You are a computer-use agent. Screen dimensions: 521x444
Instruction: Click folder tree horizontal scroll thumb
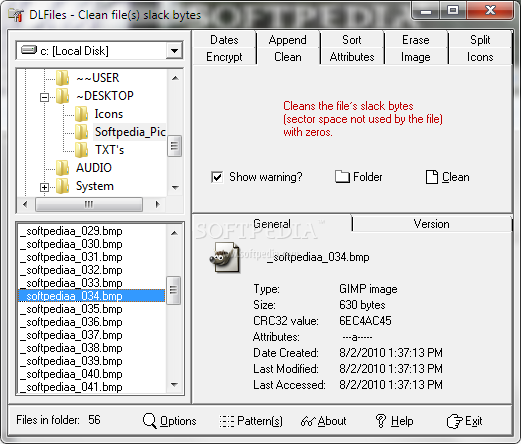click(x=89, y=204)
